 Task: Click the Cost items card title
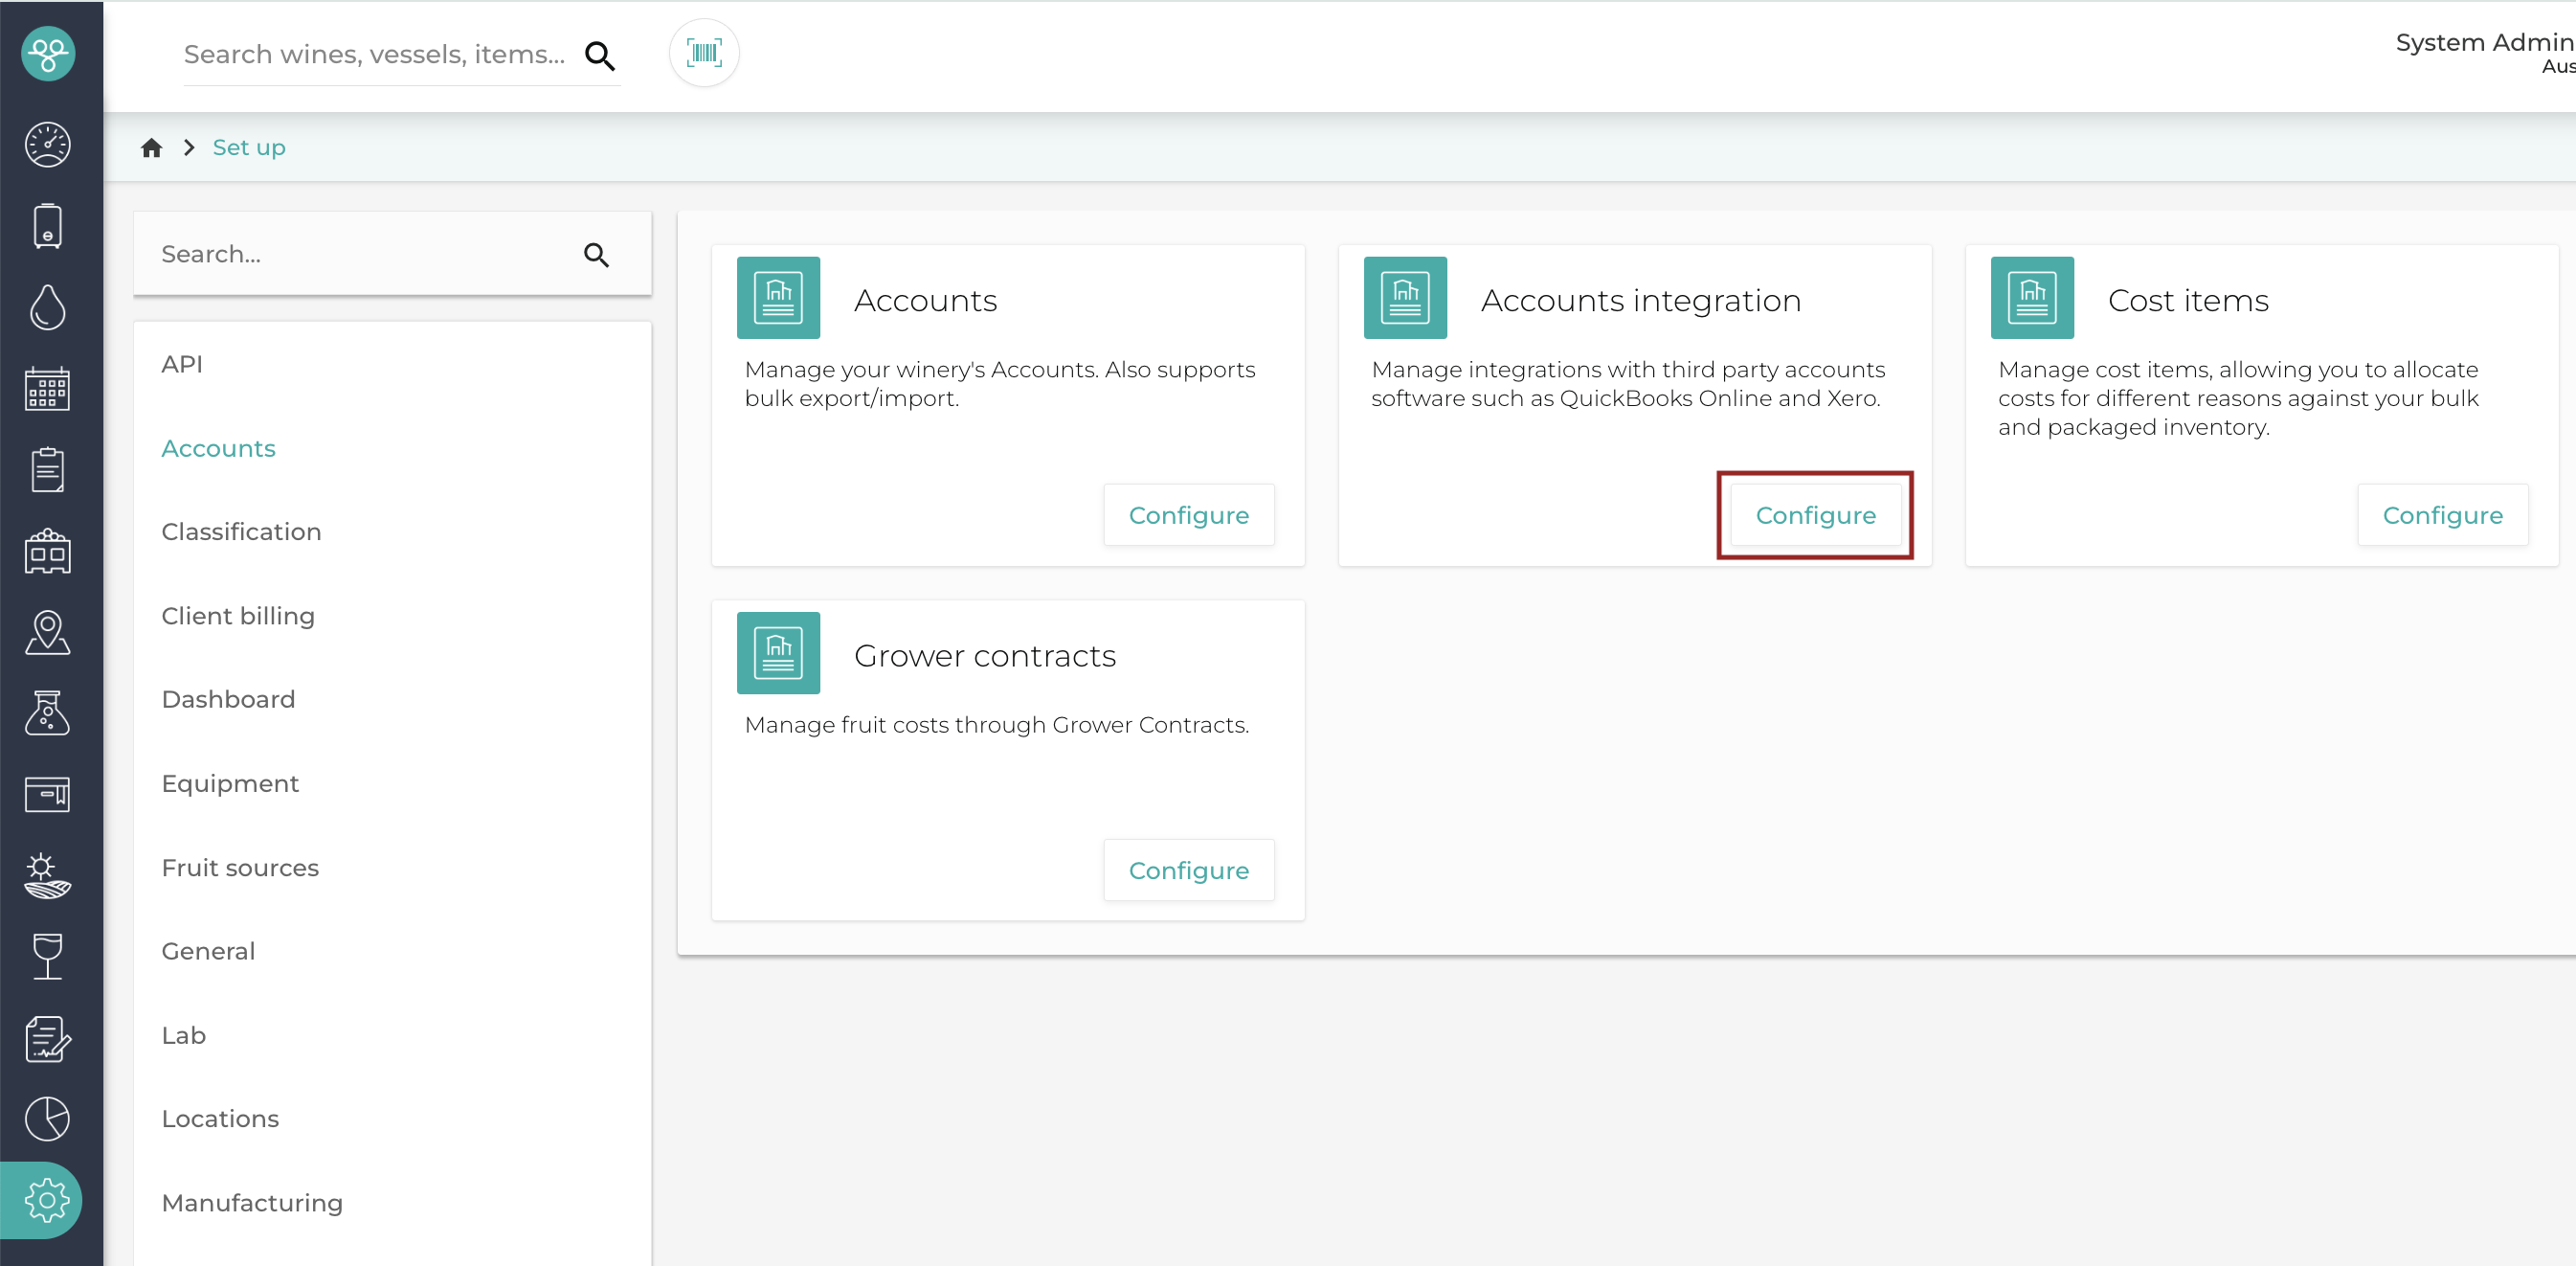pos(2188,300)
